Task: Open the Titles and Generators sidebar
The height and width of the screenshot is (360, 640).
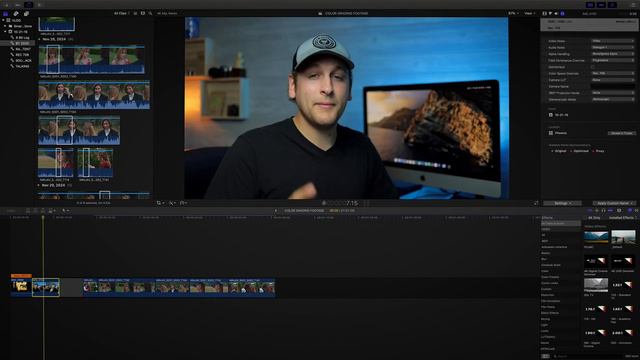Action: click(x=26, y=13)
